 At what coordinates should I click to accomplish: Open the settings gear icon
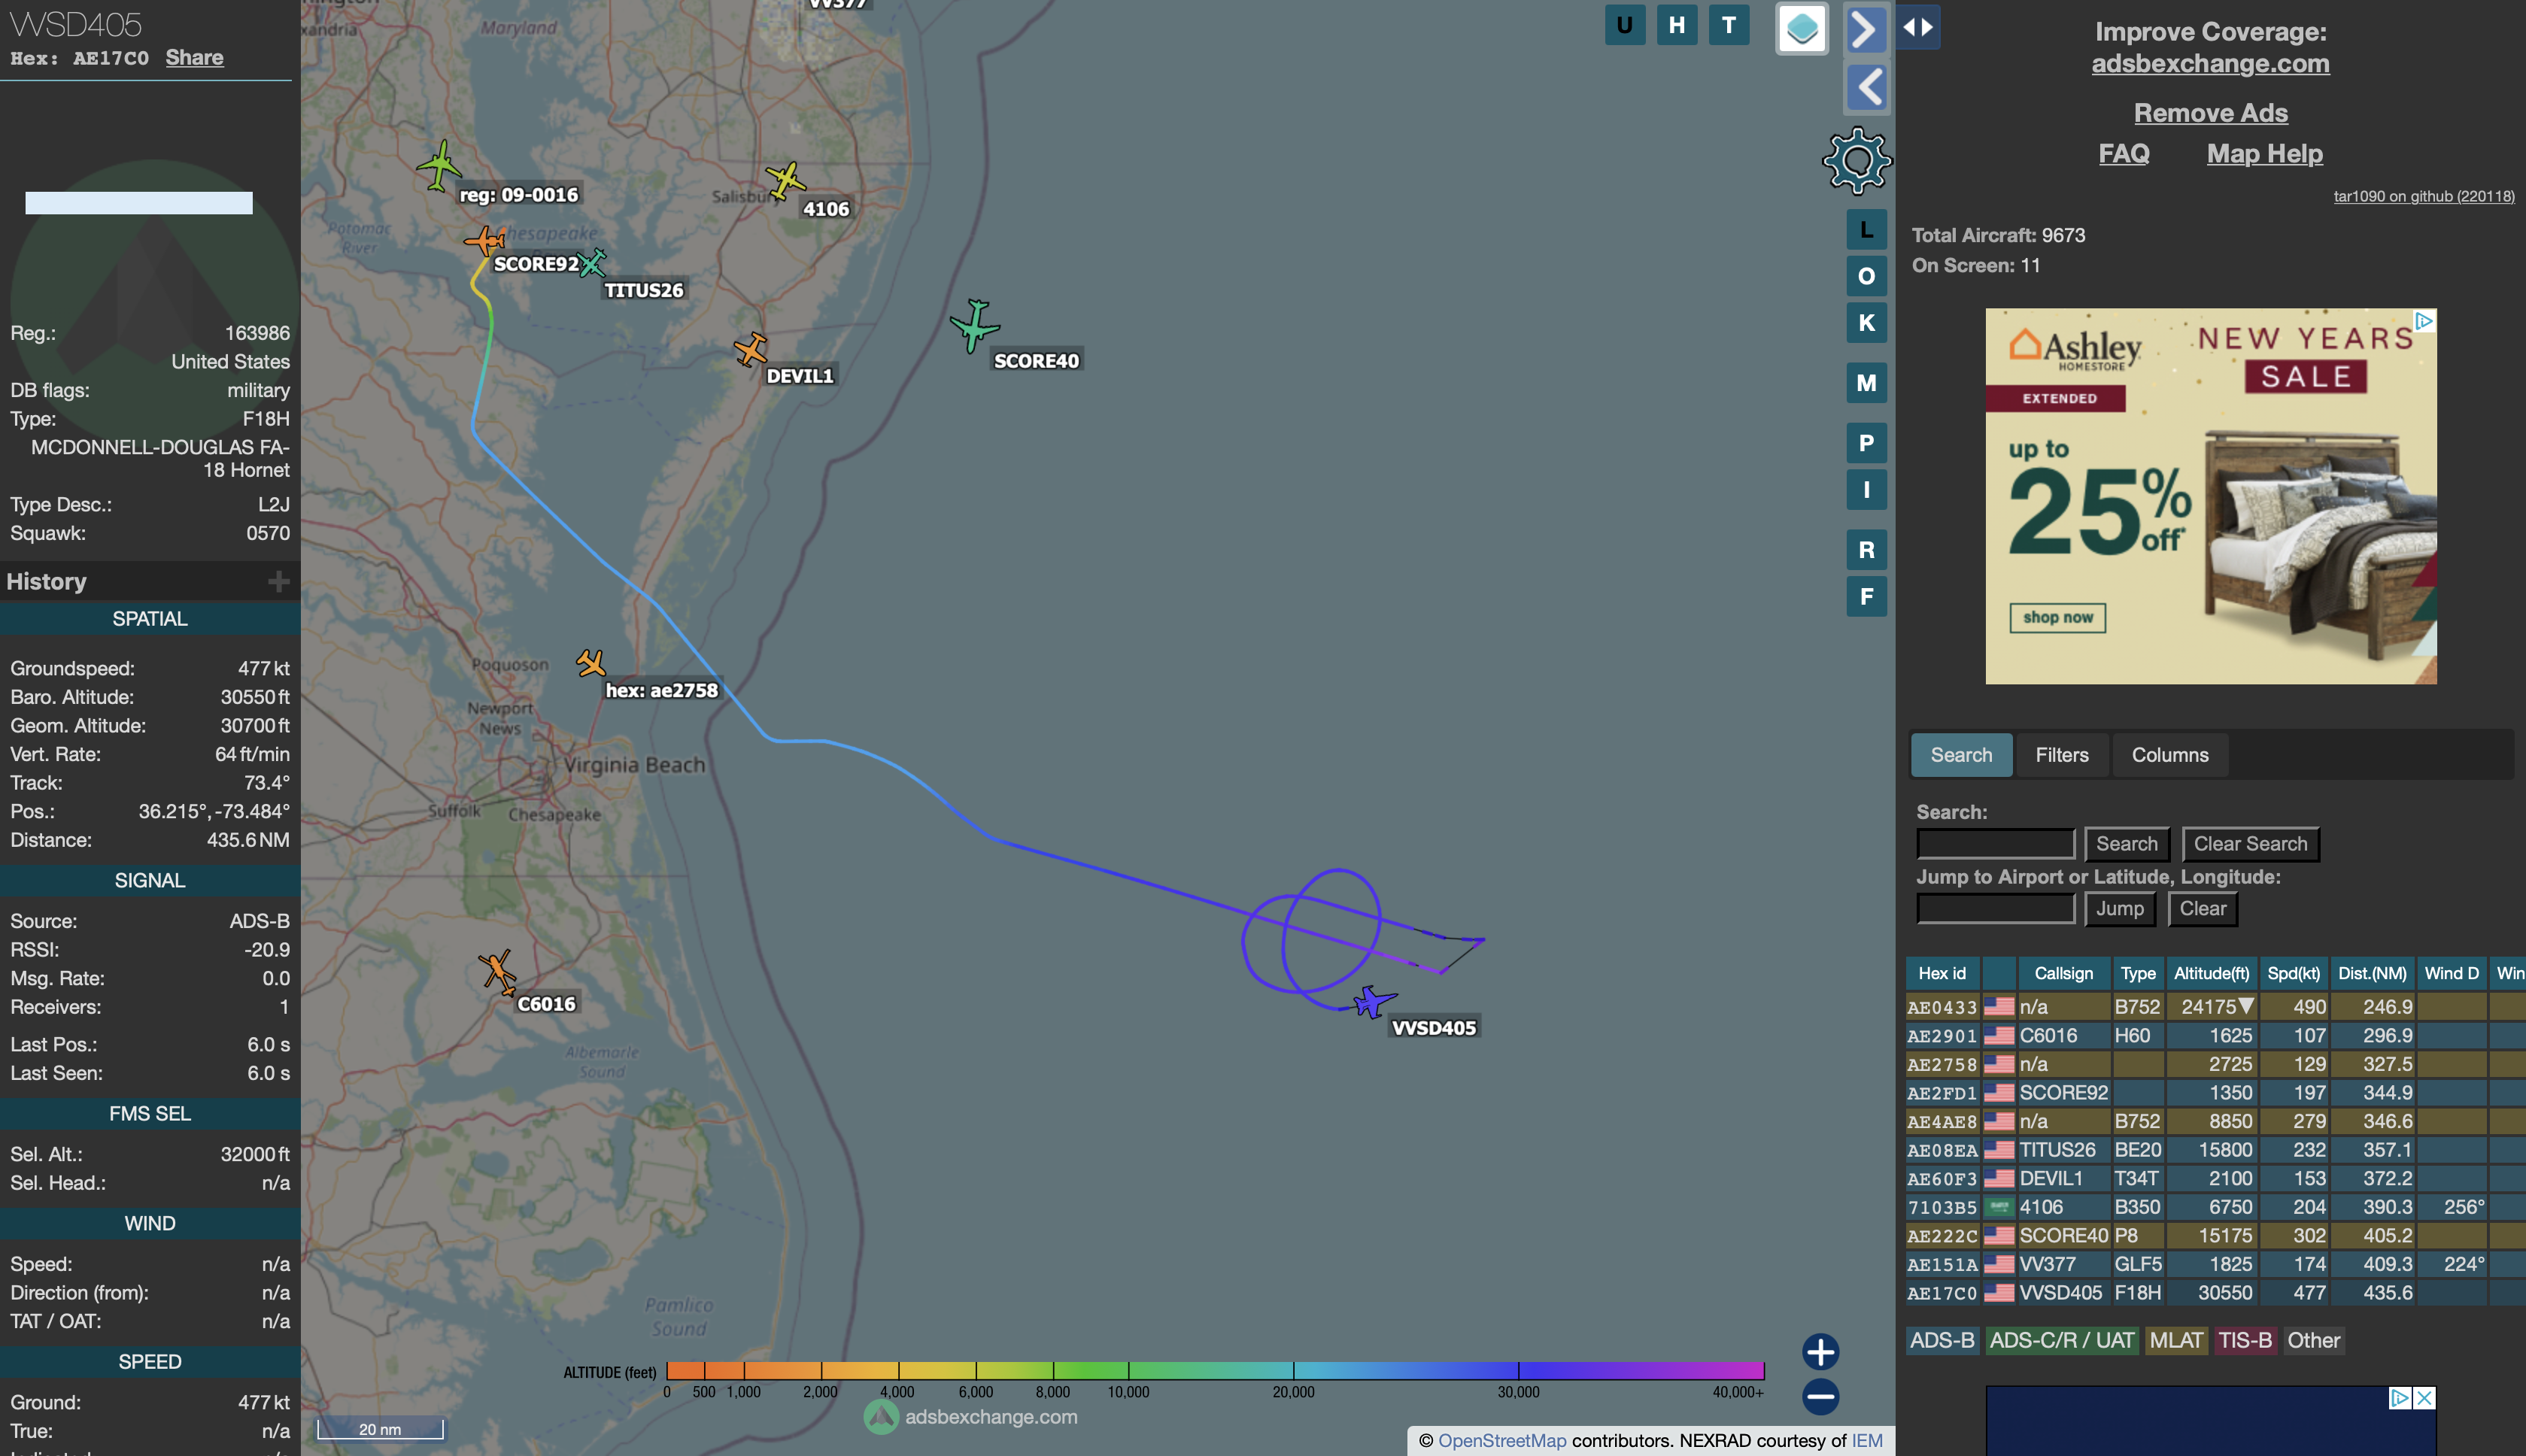[x=1857, y=160]
